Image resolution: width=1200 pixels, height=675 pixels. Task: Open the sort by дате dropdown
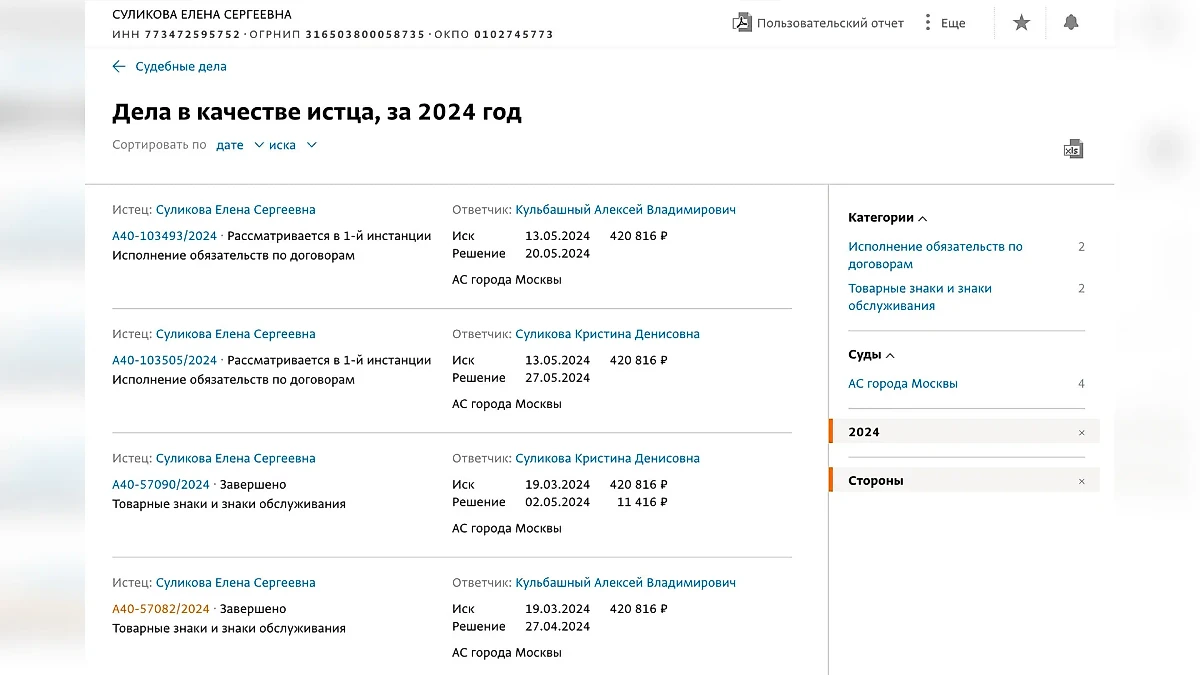pos(240,145)
